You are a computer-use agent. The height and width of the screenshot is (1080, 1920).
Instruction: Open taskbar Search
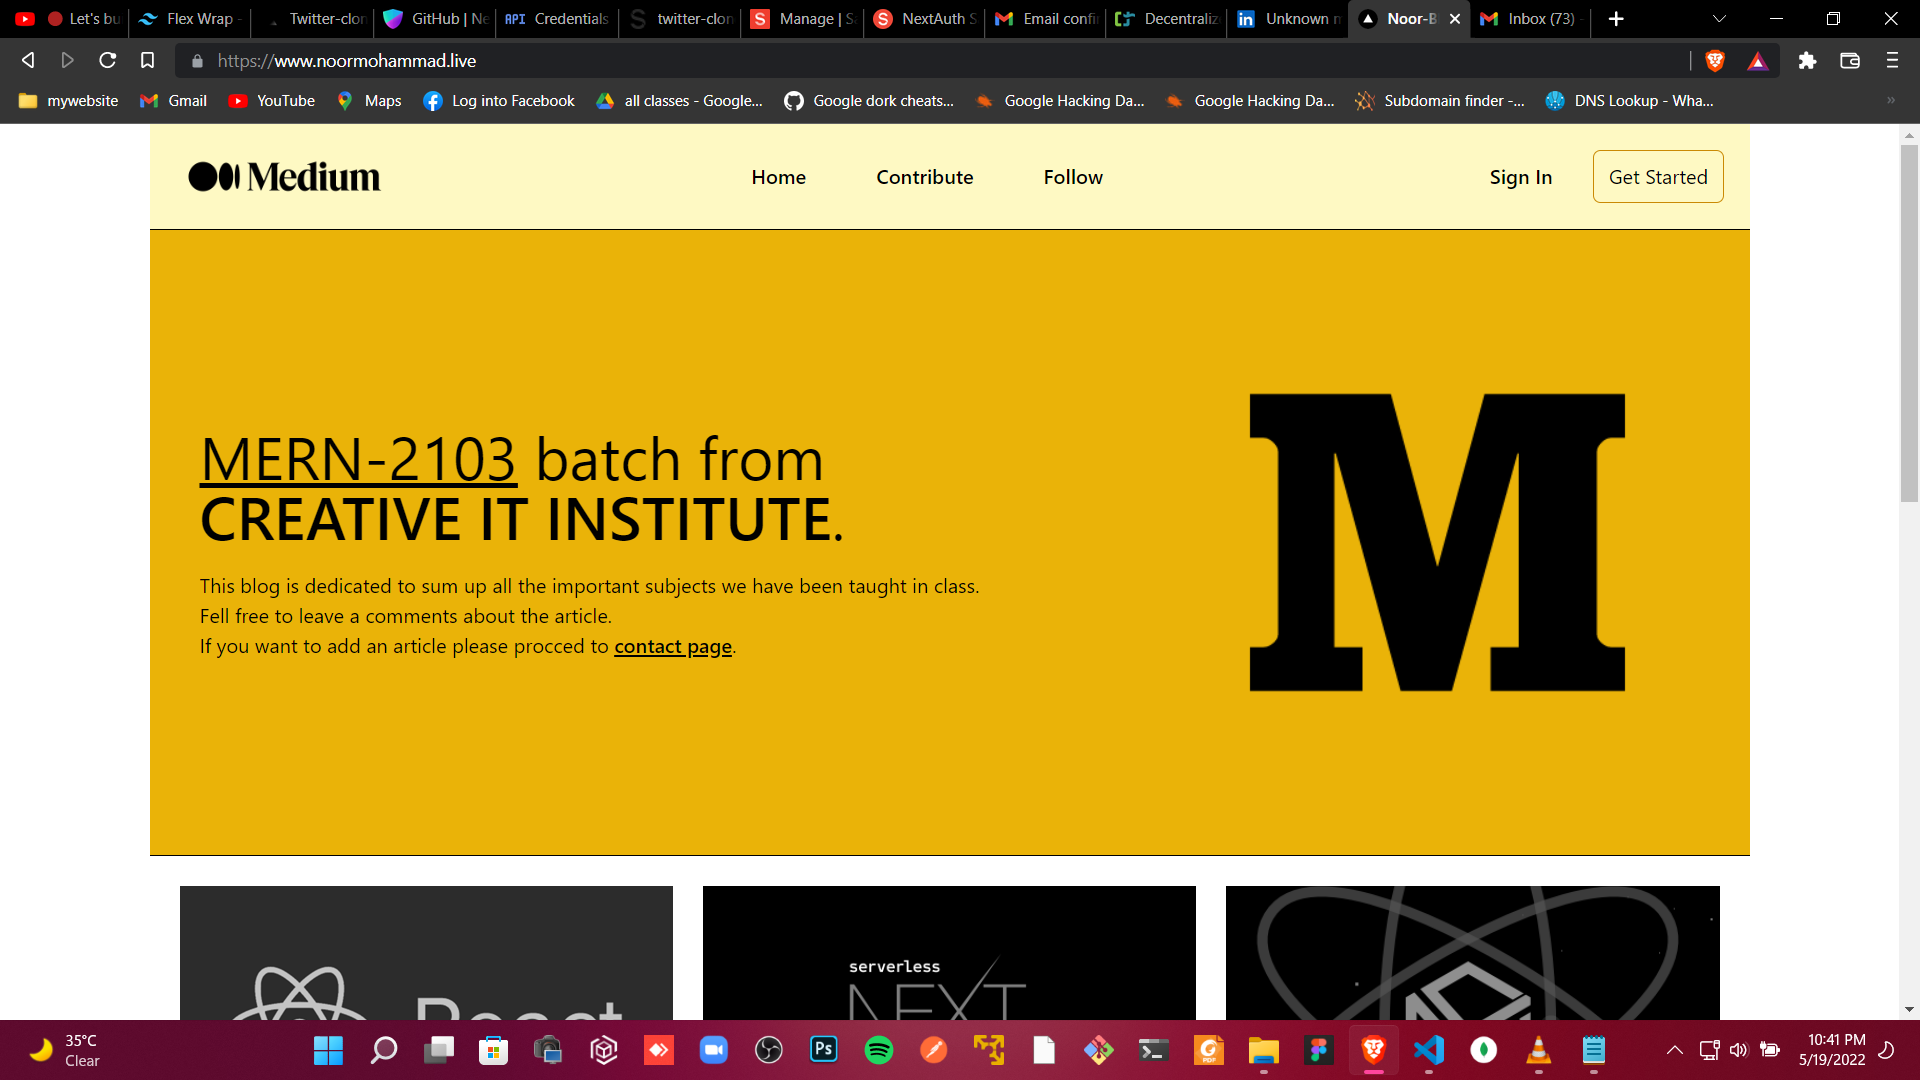click(x=384, y=1050)
